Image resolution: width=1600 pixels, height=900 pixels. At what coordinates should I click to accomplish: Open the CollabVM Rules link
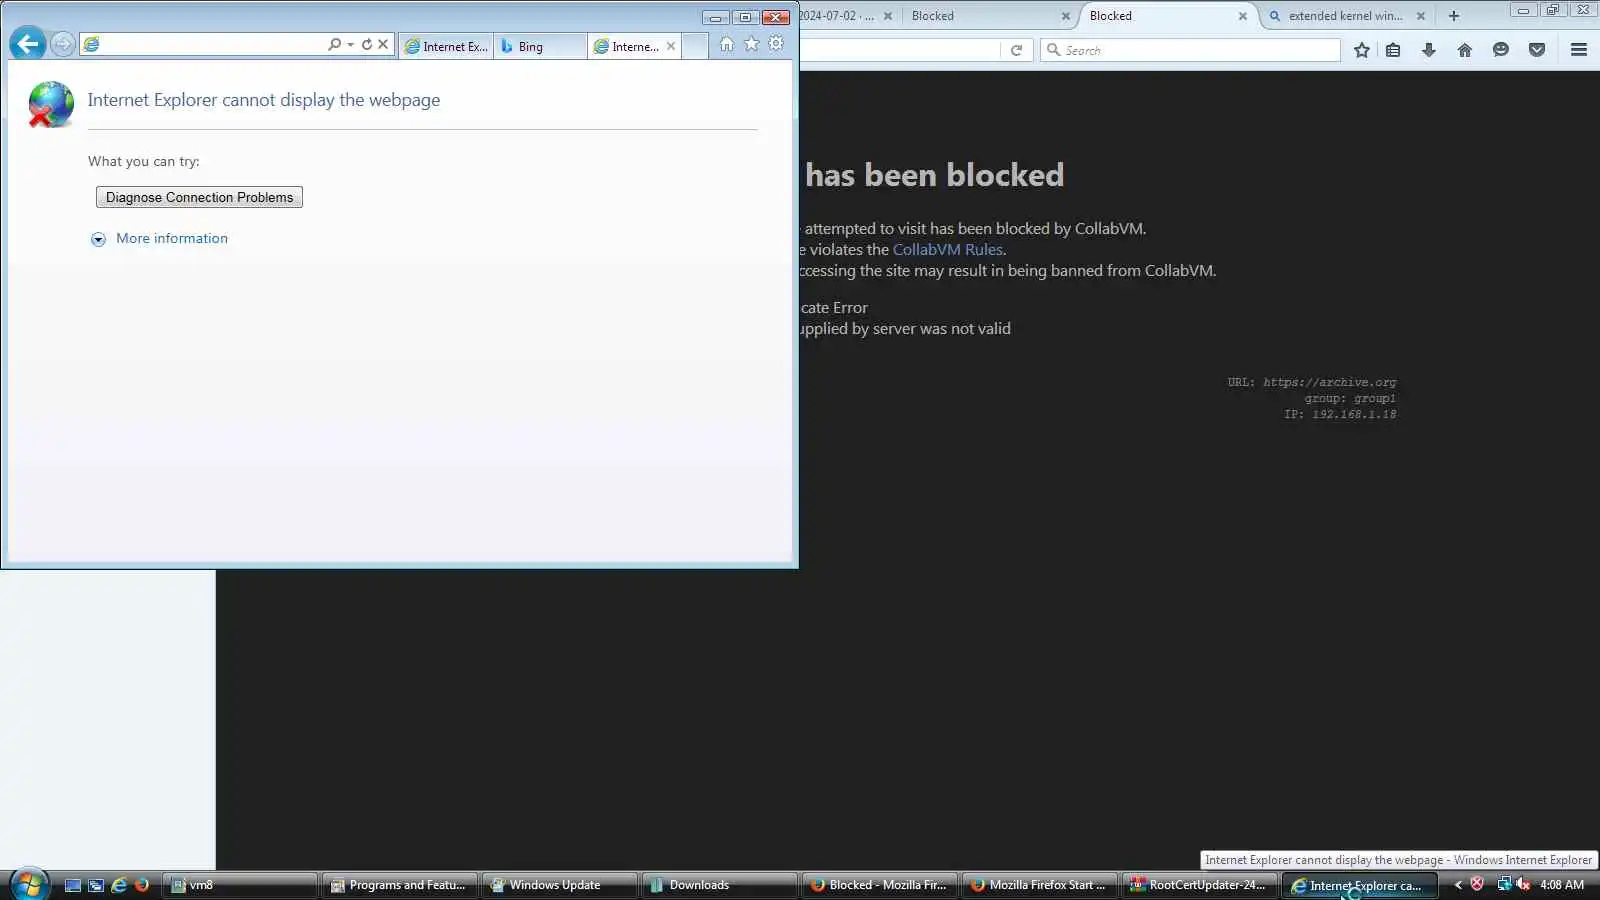[947, 250]
